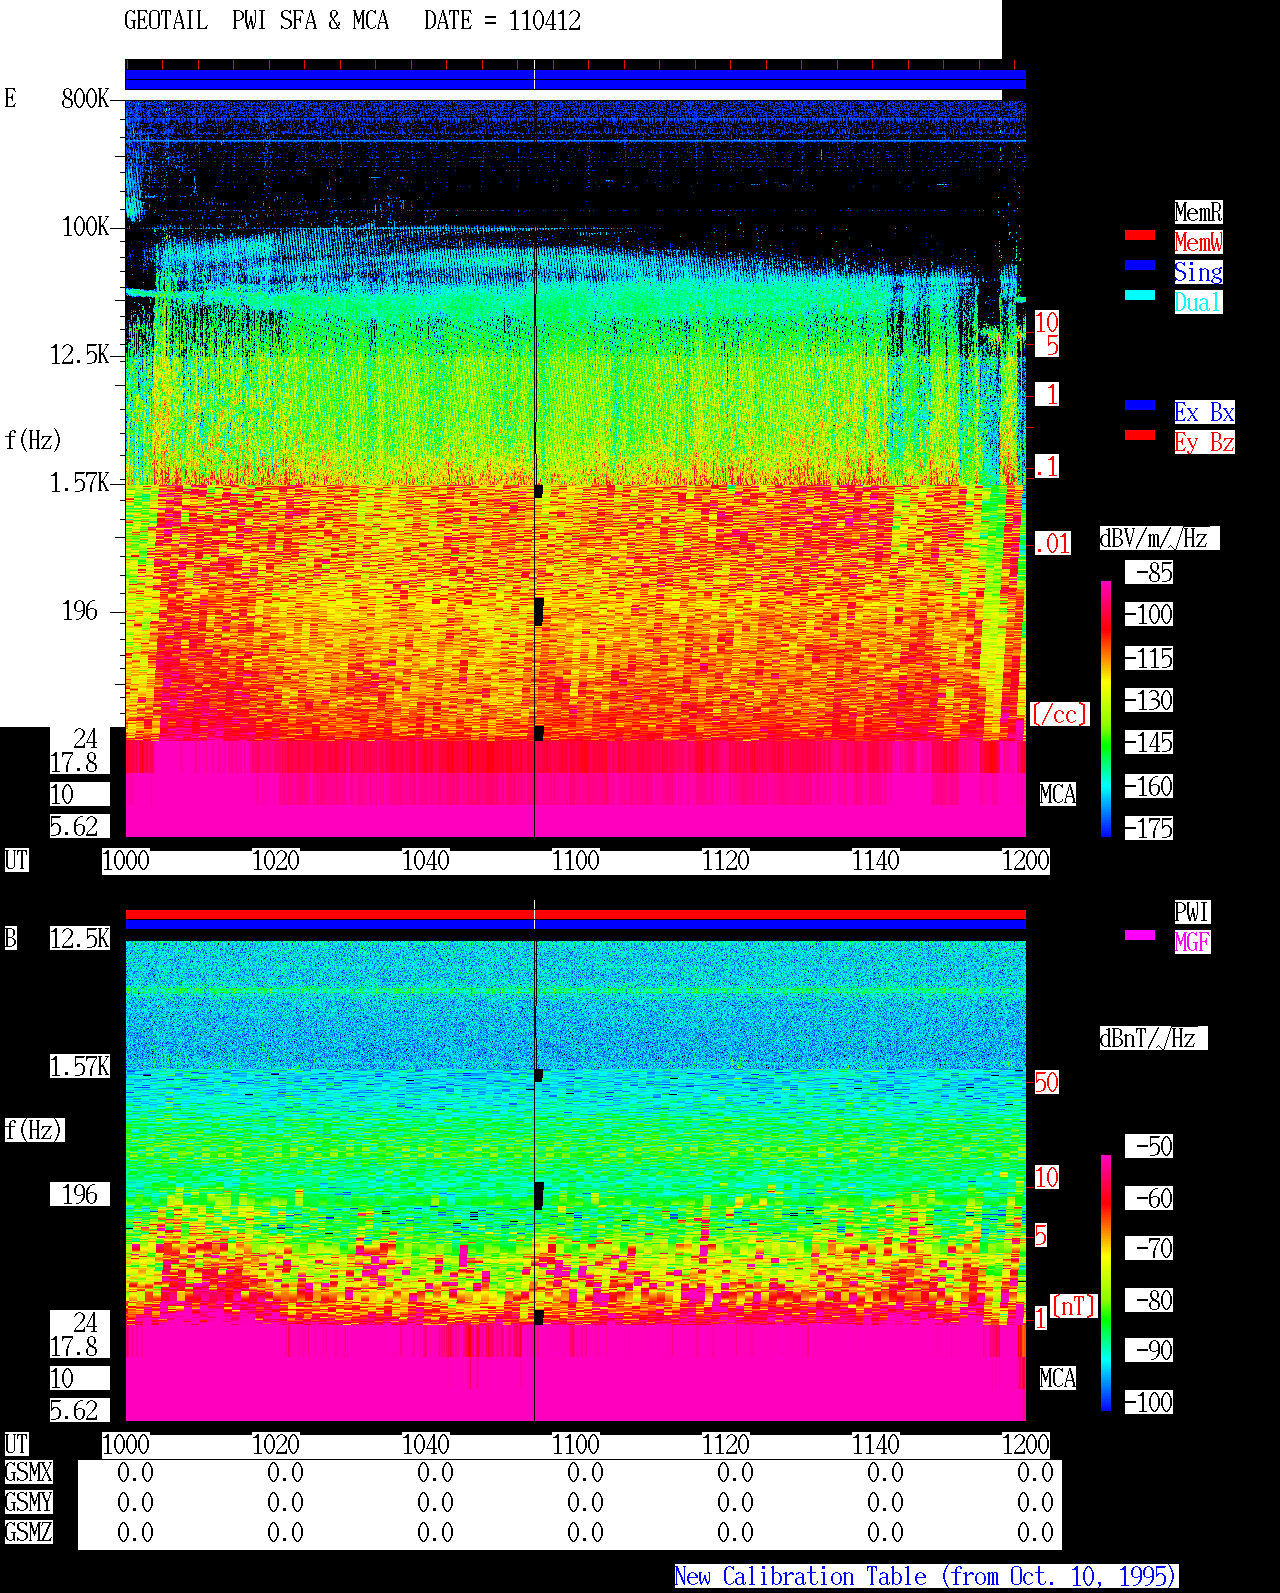Click the B panel letter label
The width and height of the screenshot is (1280, 1593).
(x=11, y=938)
